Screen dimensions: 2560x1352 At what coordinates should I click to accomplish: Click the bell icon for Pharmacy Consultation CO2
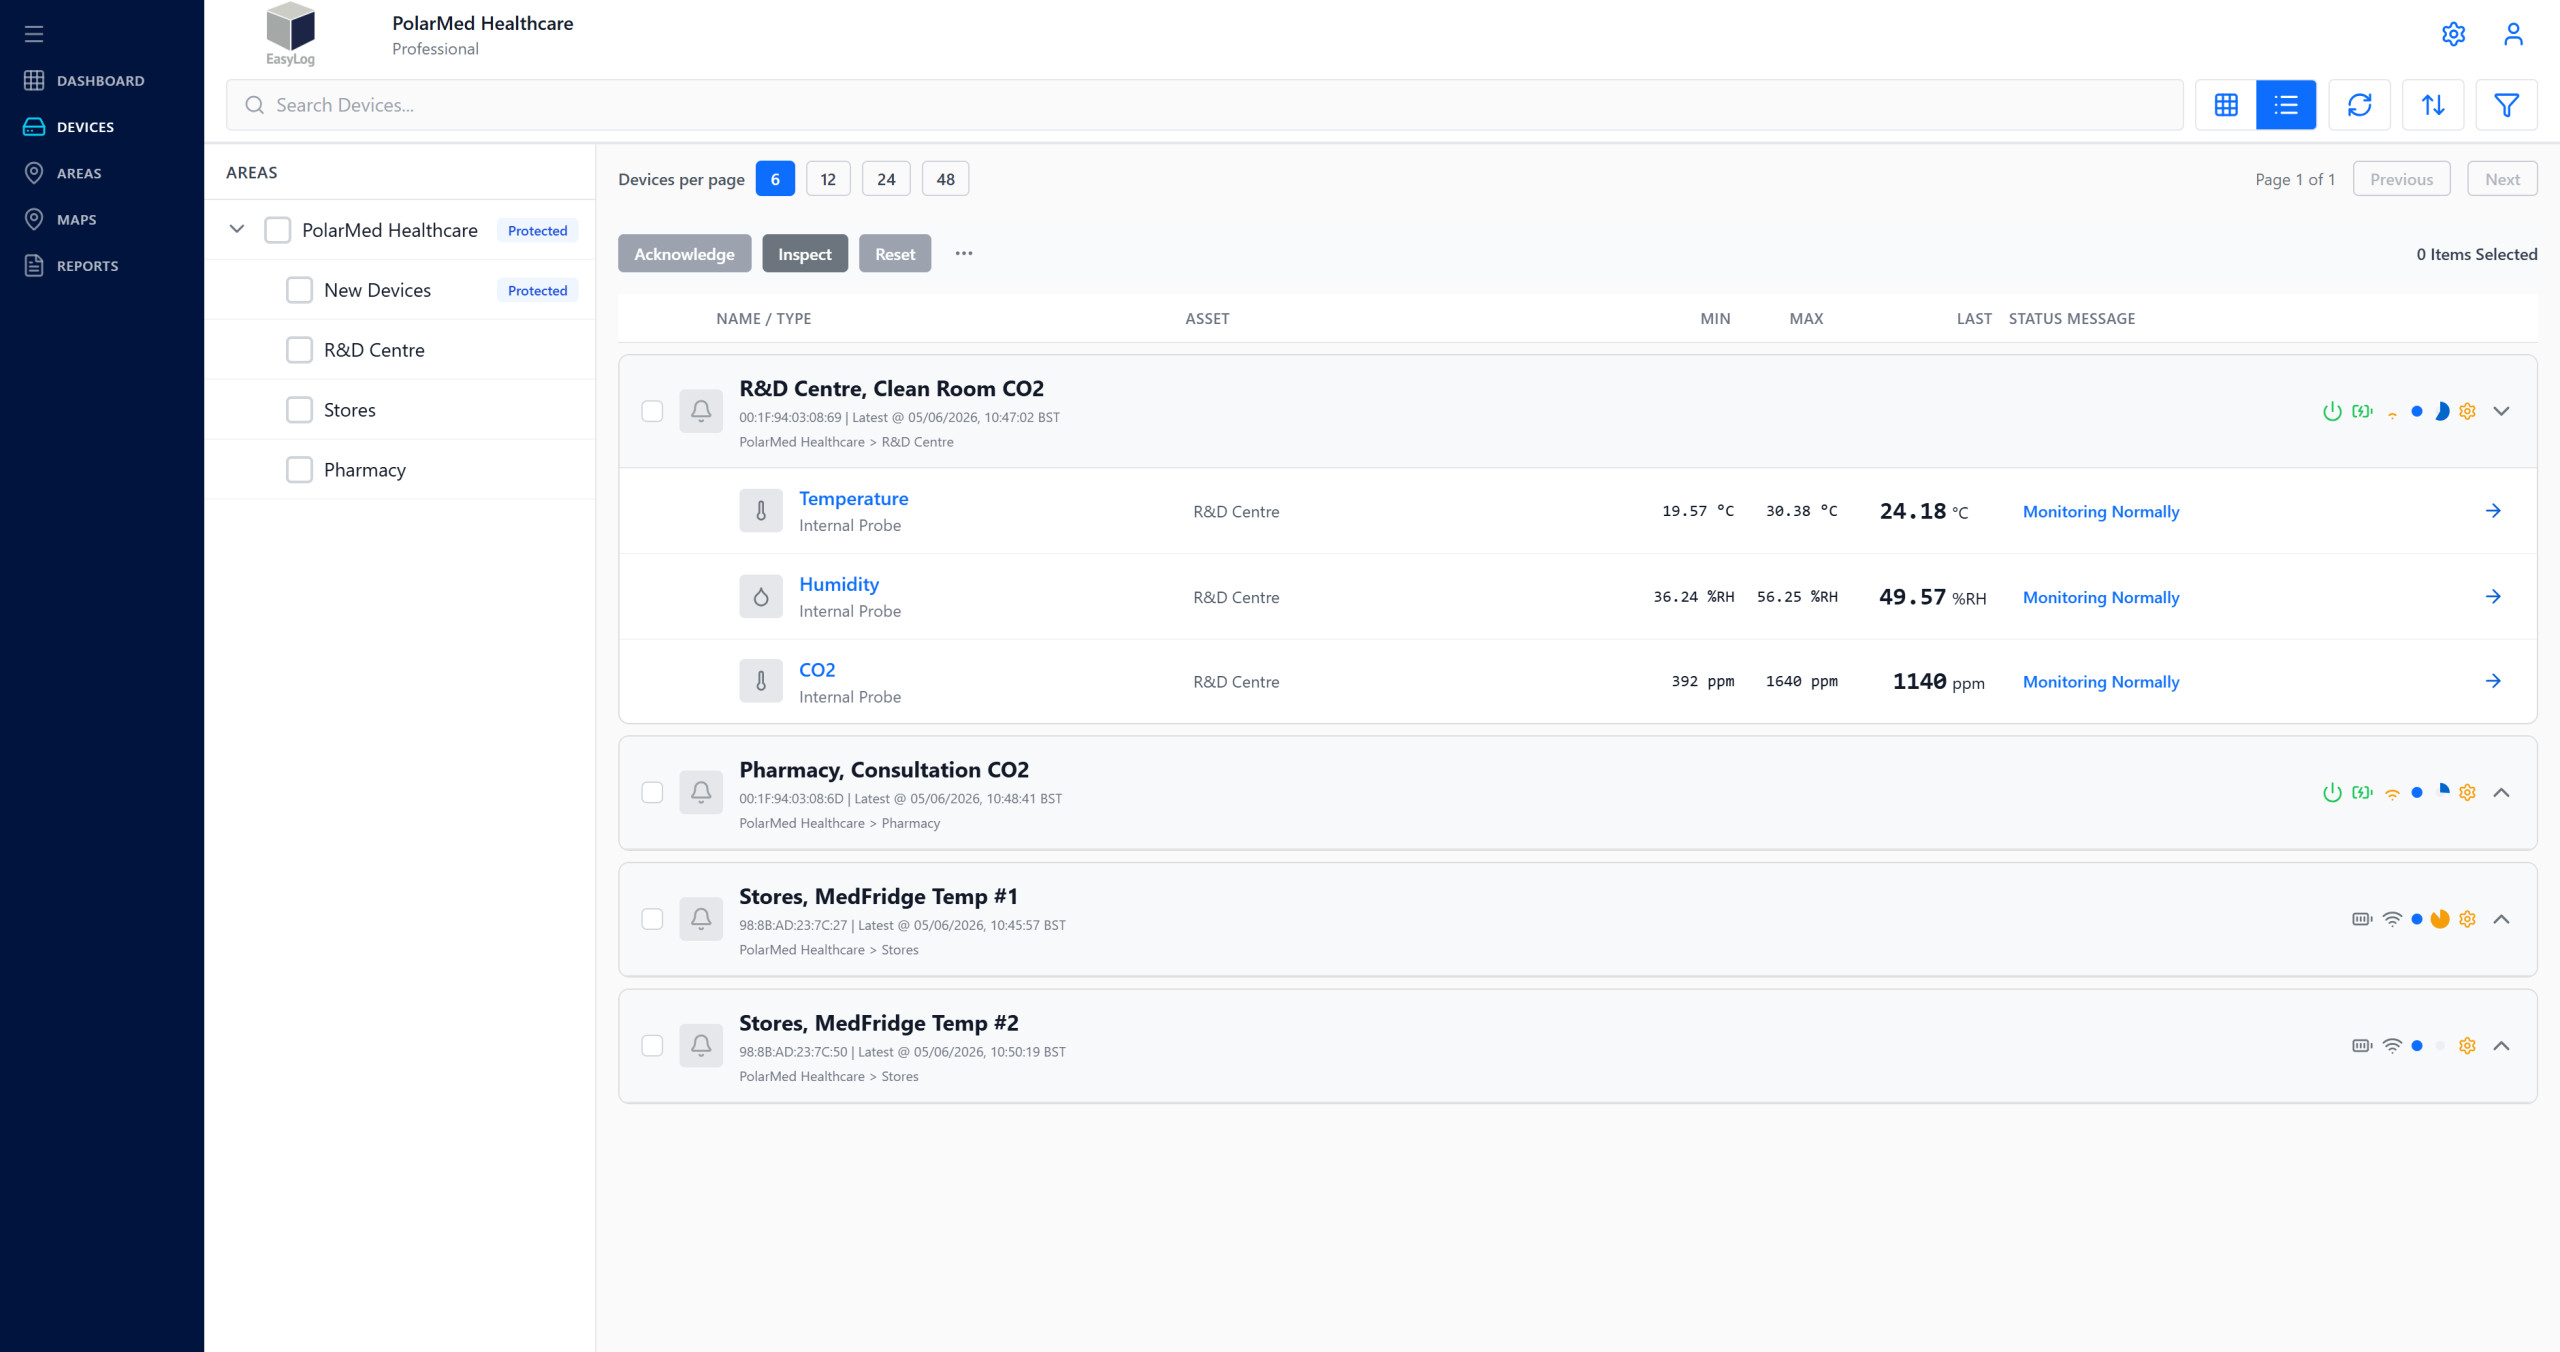[701, 792]
